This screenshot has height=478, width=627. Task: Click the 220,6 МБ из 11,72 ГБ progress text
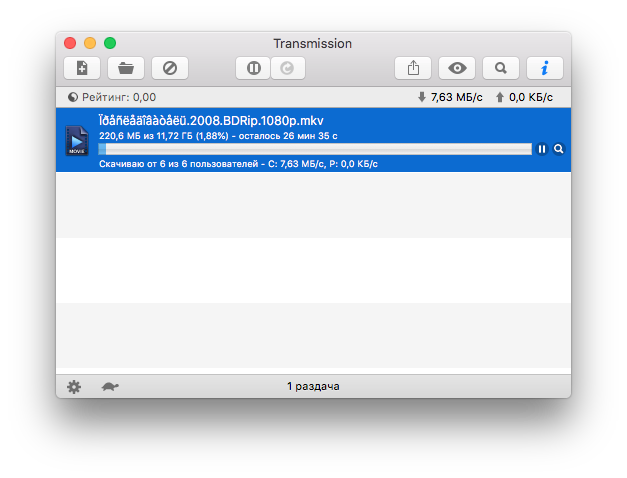point(218,136)
